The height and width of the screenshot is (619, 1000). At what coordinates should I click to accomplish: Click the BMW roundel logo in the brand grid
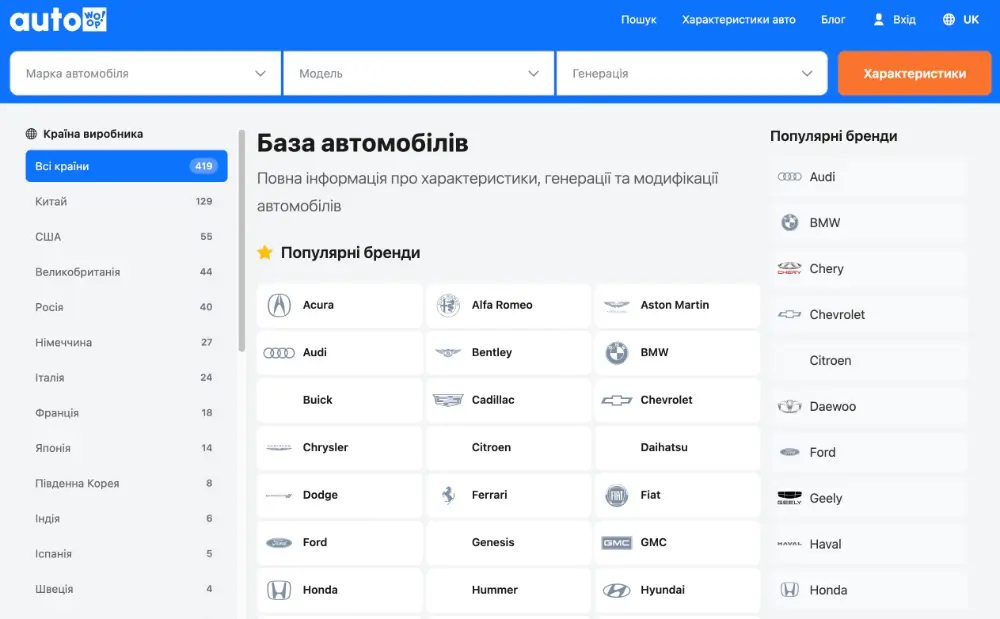point(617,353)
